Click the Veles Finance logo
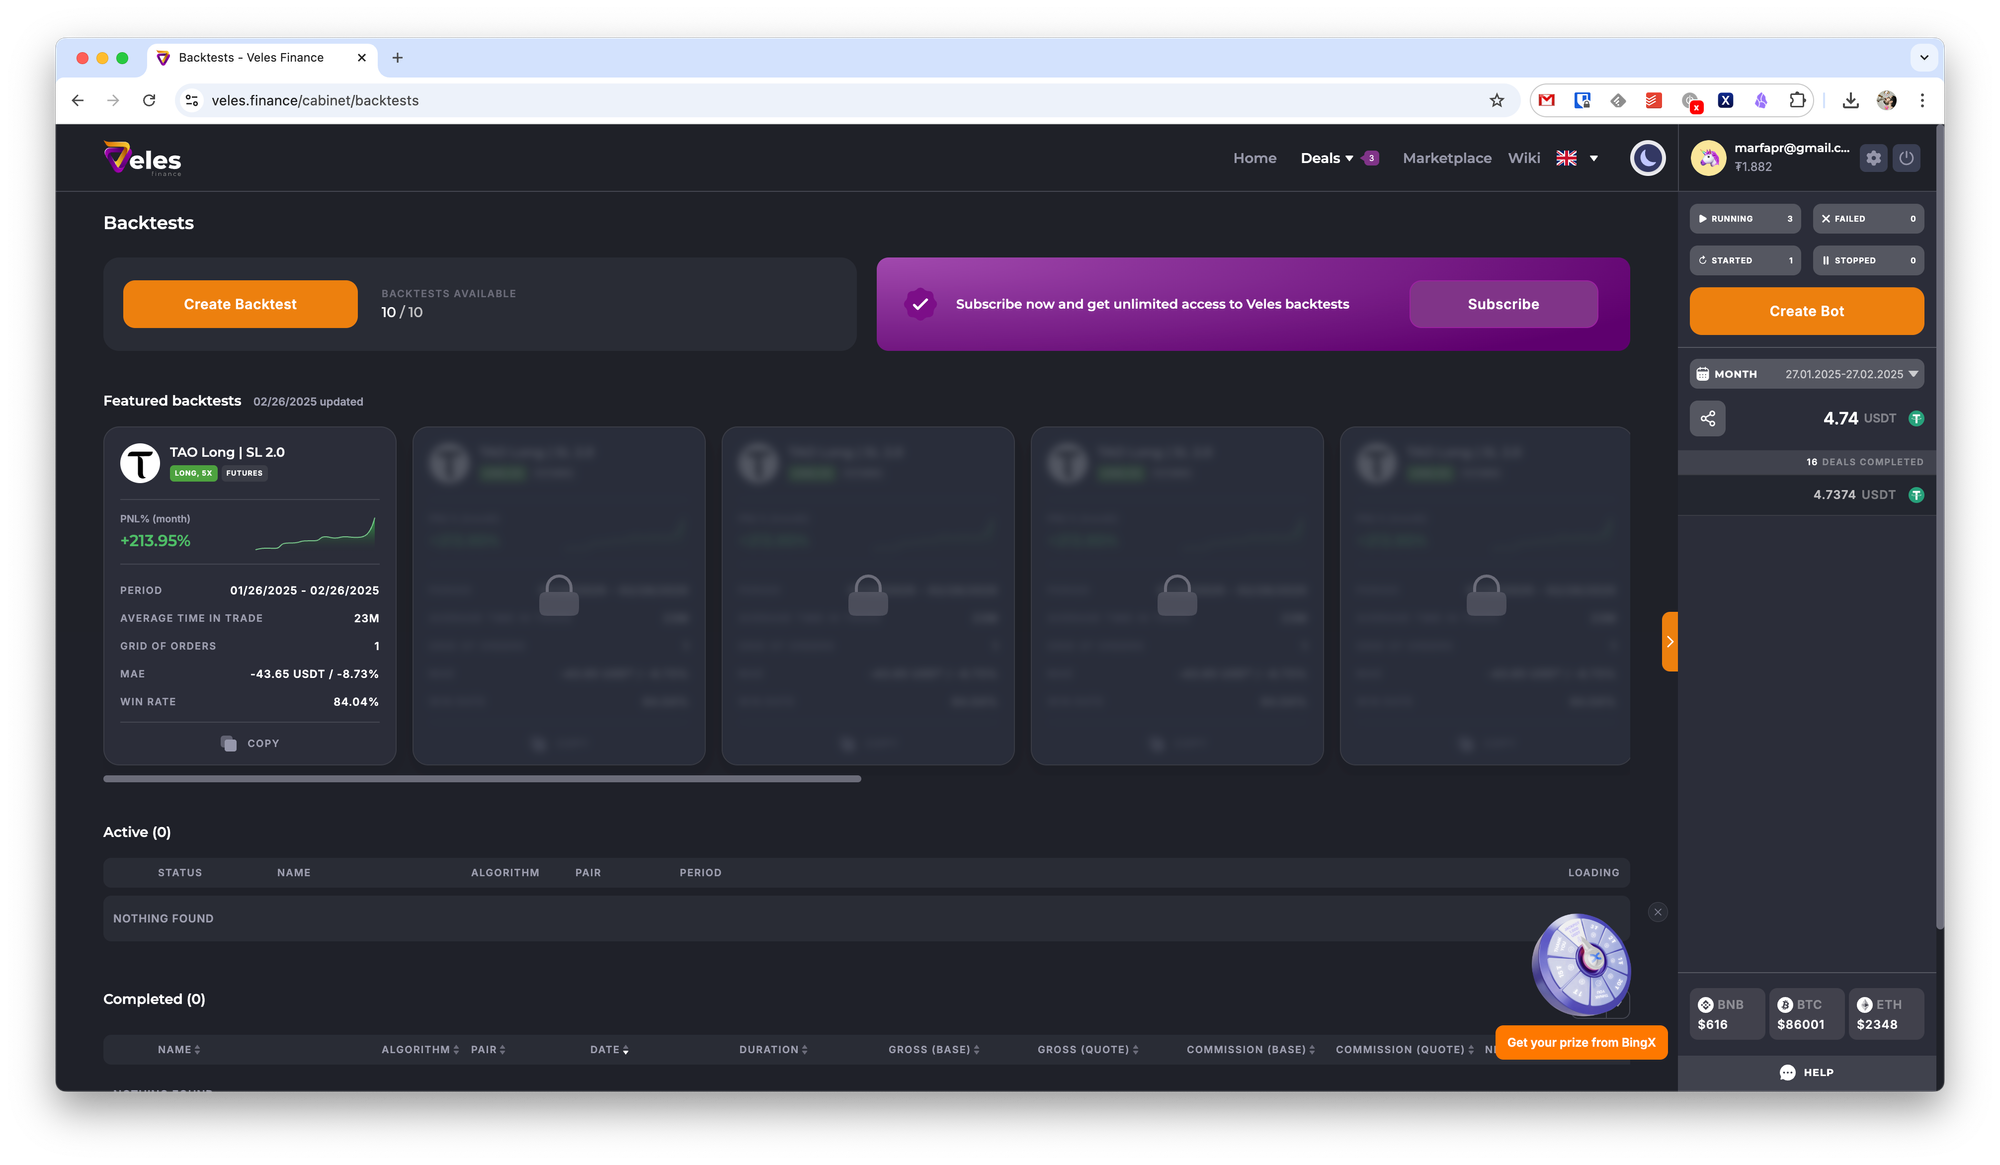This screenshot has height=1165, width=2000. pos(143,159)
